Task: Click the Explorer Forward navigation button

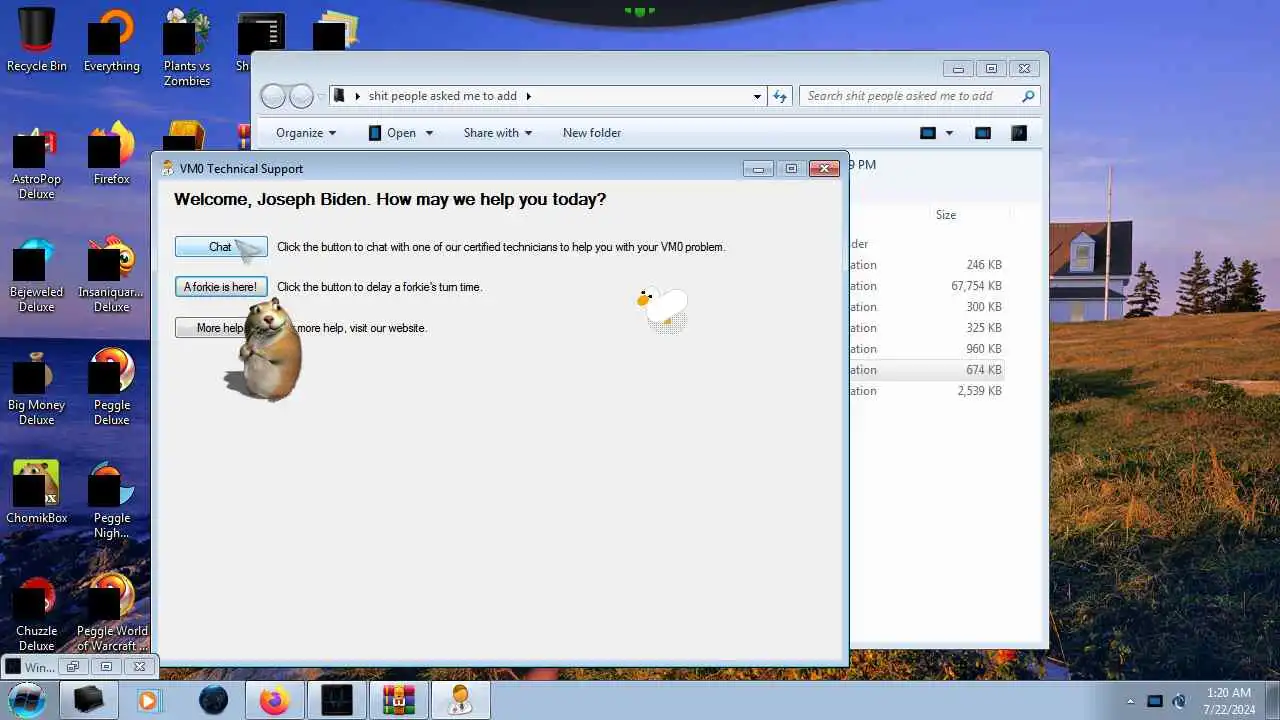Action: [301, 96]
